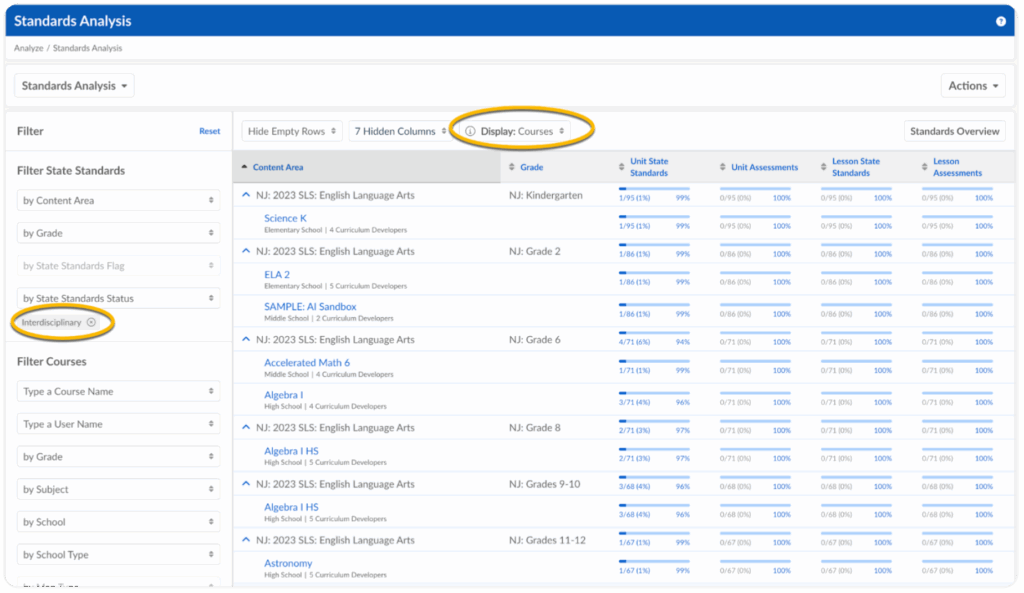This screenshot has width=1024, height=593.
Task: Collapse the NJ: Kindergarten ELA row
Action: [246, 195]
